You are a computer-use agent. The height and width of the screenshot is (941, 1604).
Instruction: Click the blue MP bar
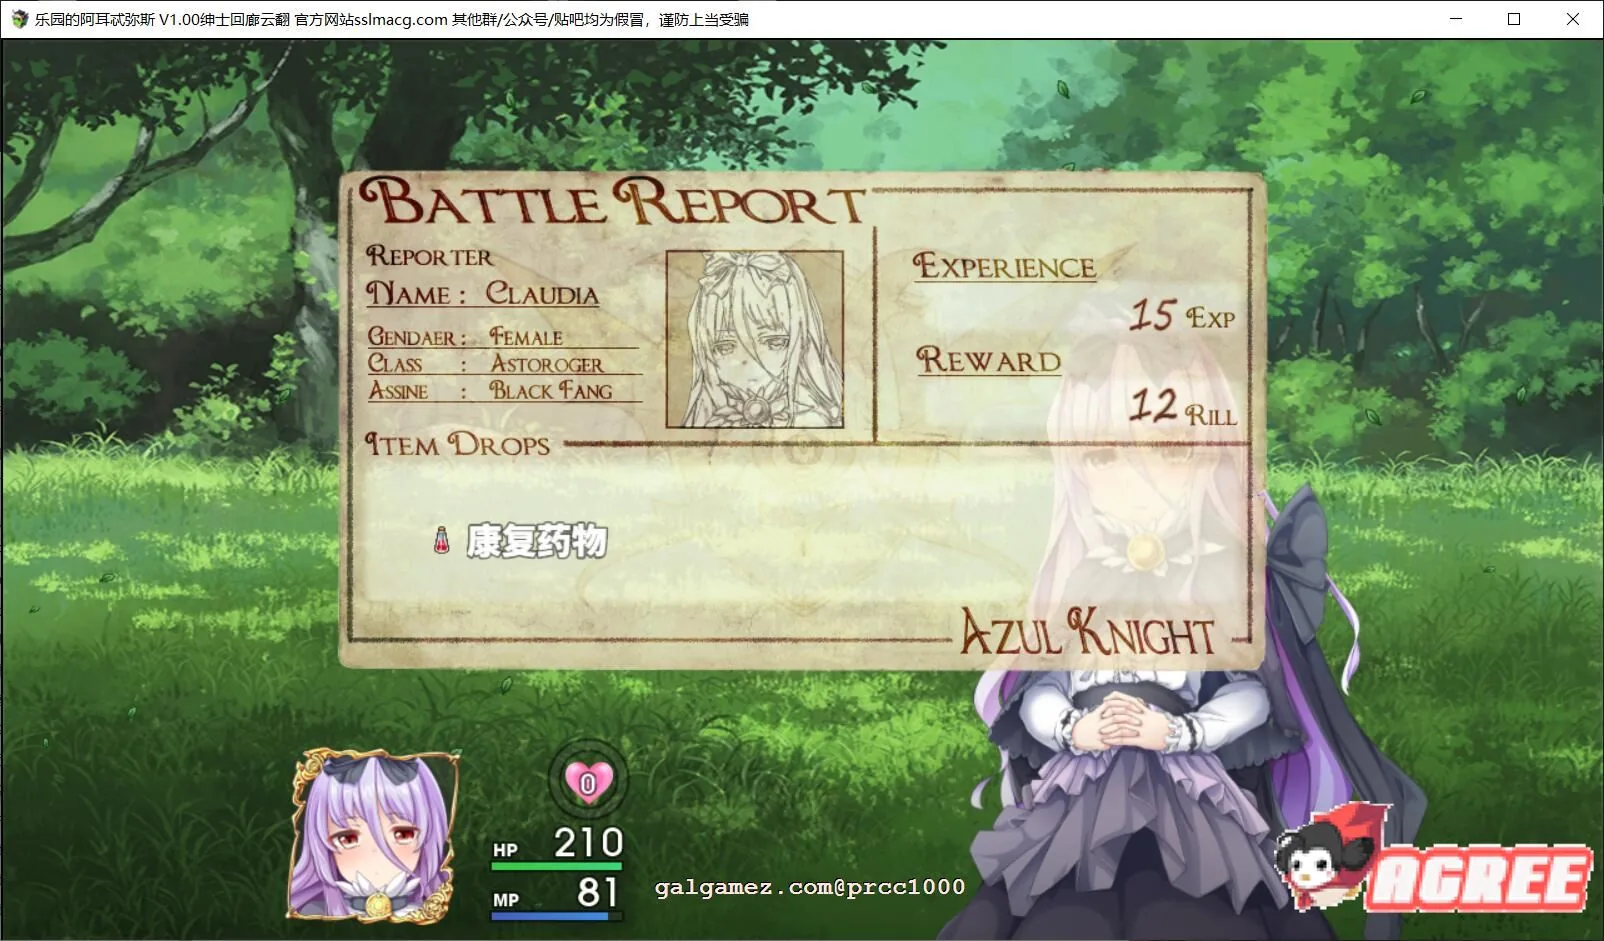pyautogui.click(x=557, y=915)
